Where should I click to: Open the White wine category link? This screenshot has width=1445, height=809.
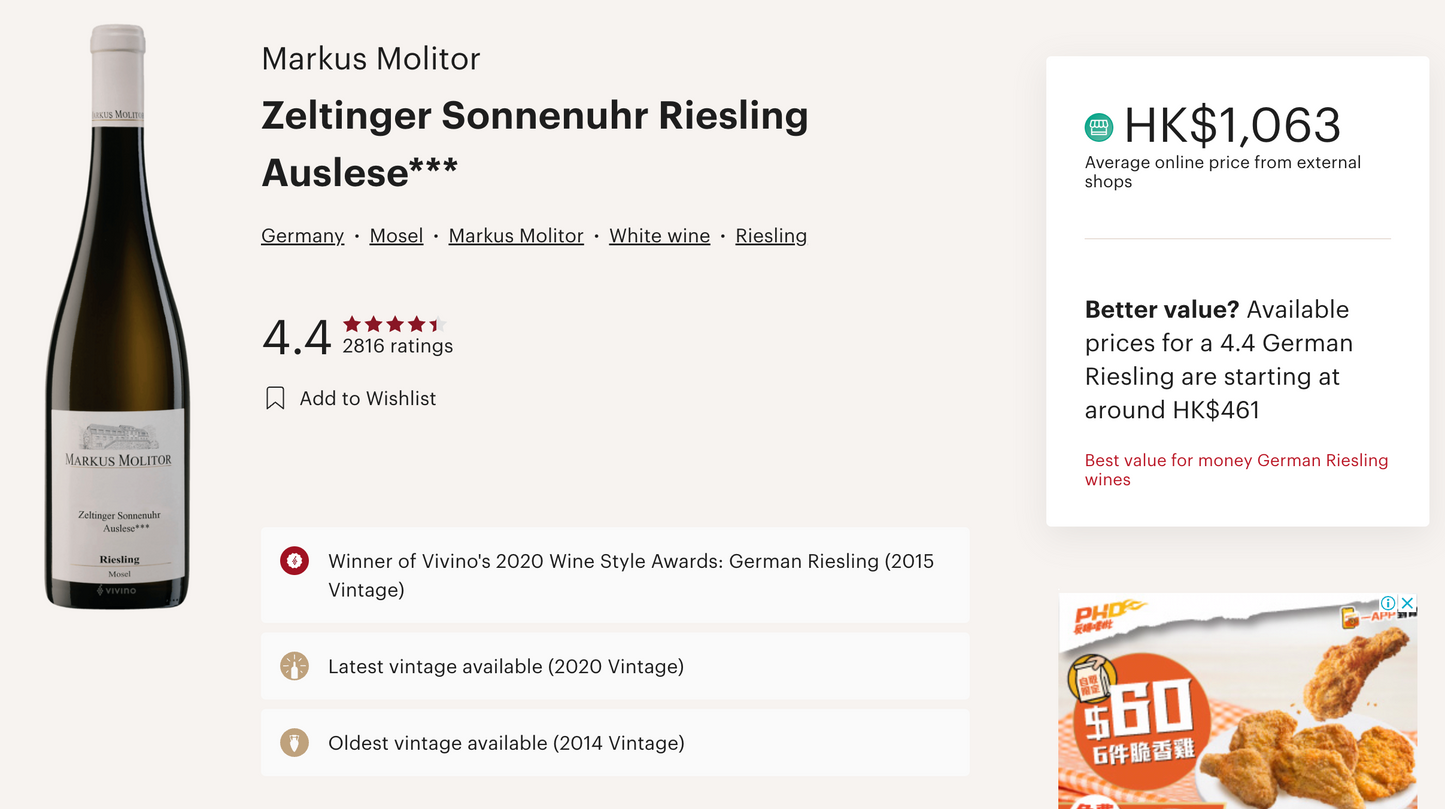click(659, 236)
